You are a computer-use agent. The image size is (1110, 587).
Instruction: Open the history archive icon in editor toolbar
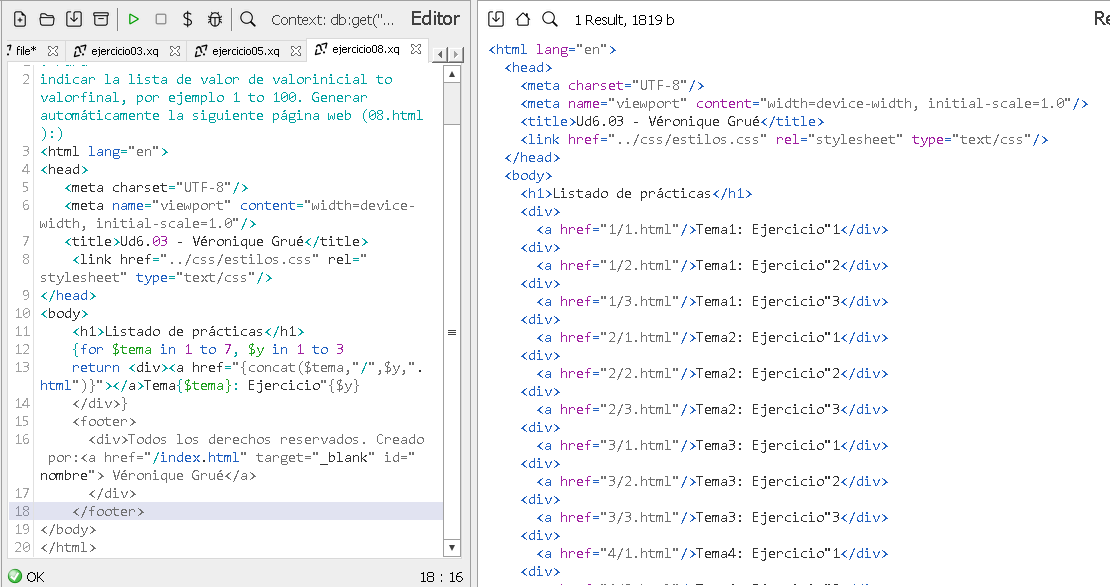(100, 19)
